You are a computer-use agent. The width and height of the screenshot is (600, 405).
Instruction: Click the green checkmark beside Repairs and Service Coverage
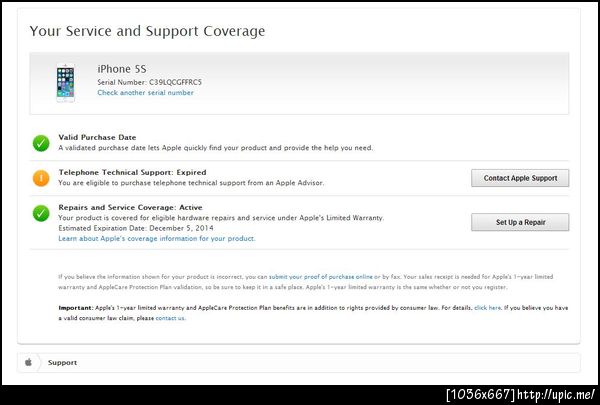coord(41,213)
